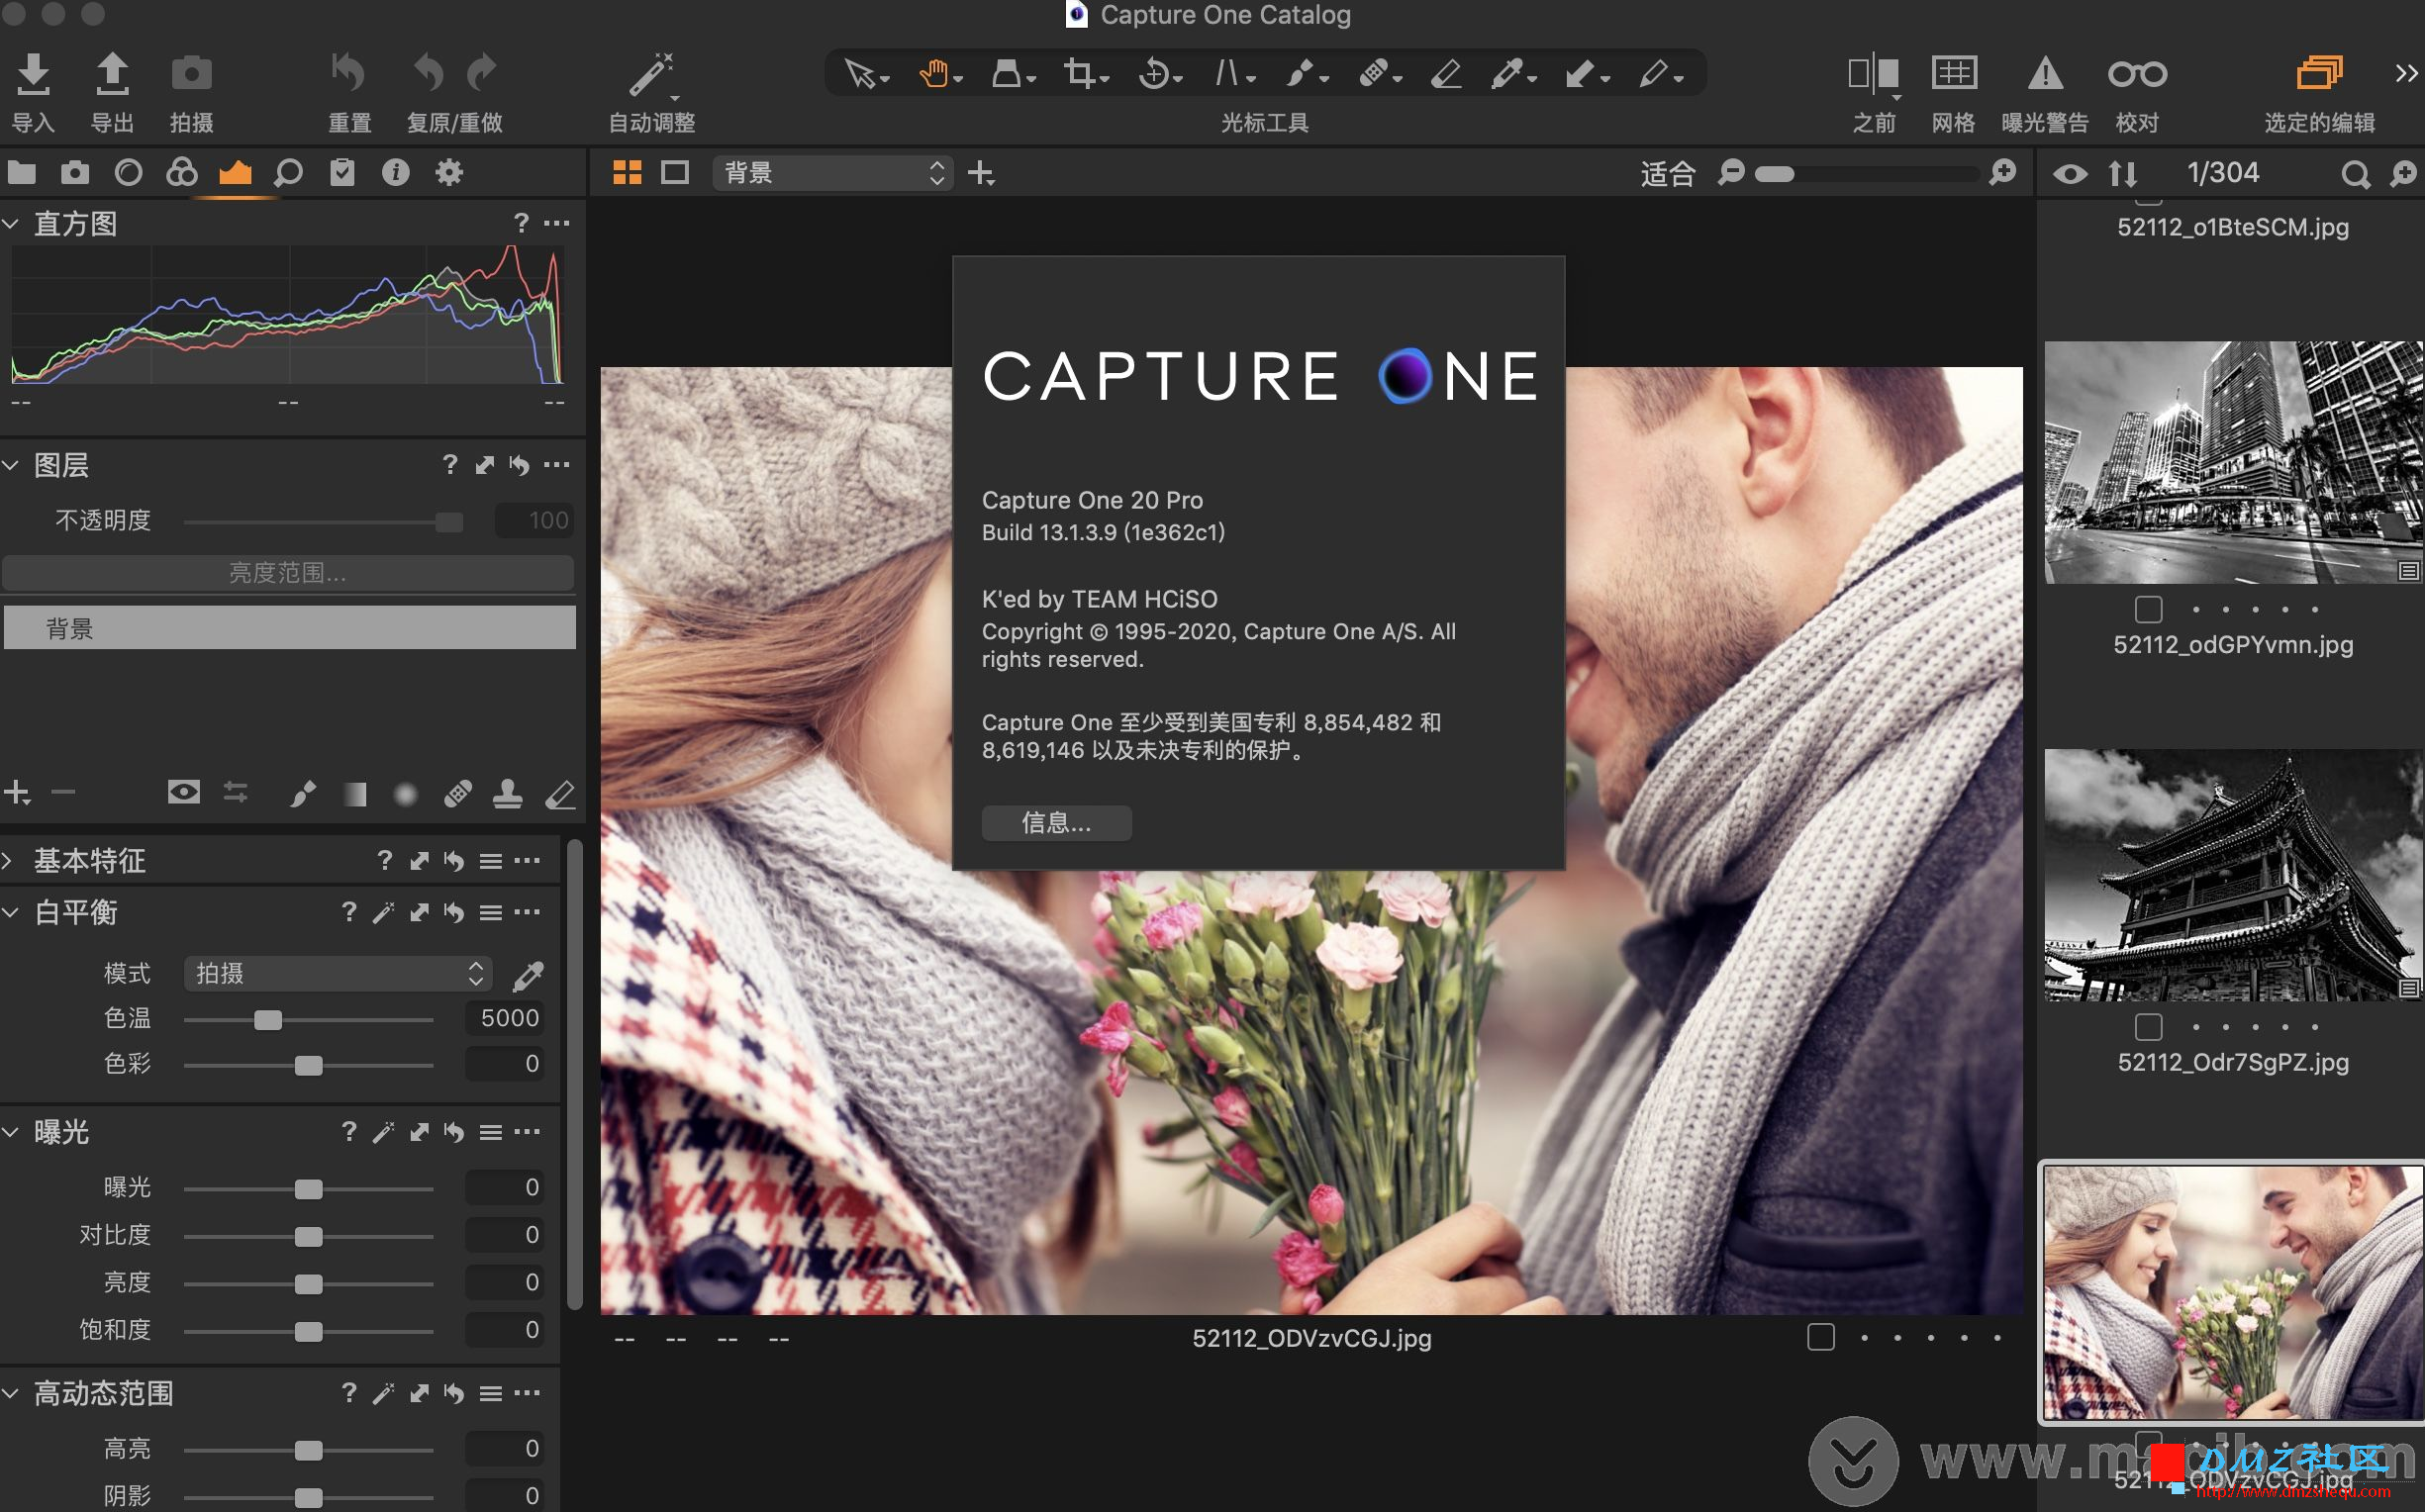2425x1512 pixels.
Task: Select the clone stamp layer icon
Action: pyautogui.click(x=507, y=794)
